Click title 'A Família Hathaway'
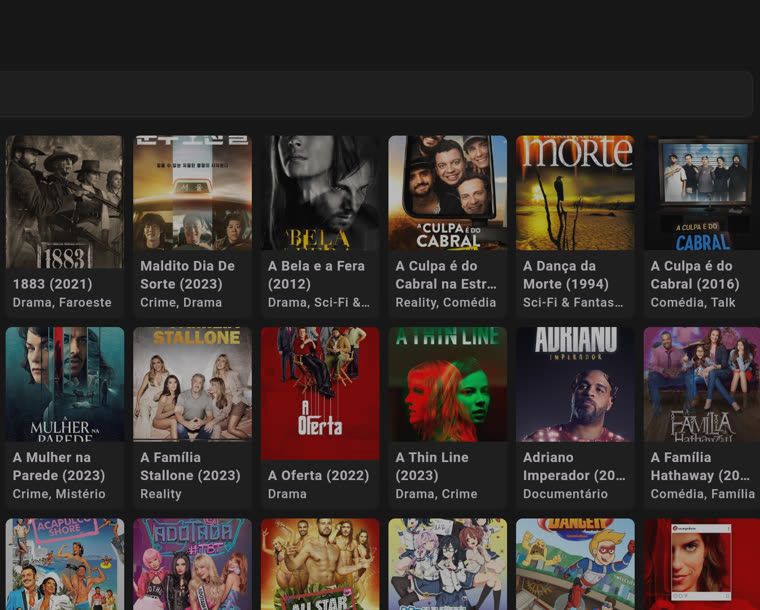The width and height of the screenshot is (760, 610). coord(700,466)
